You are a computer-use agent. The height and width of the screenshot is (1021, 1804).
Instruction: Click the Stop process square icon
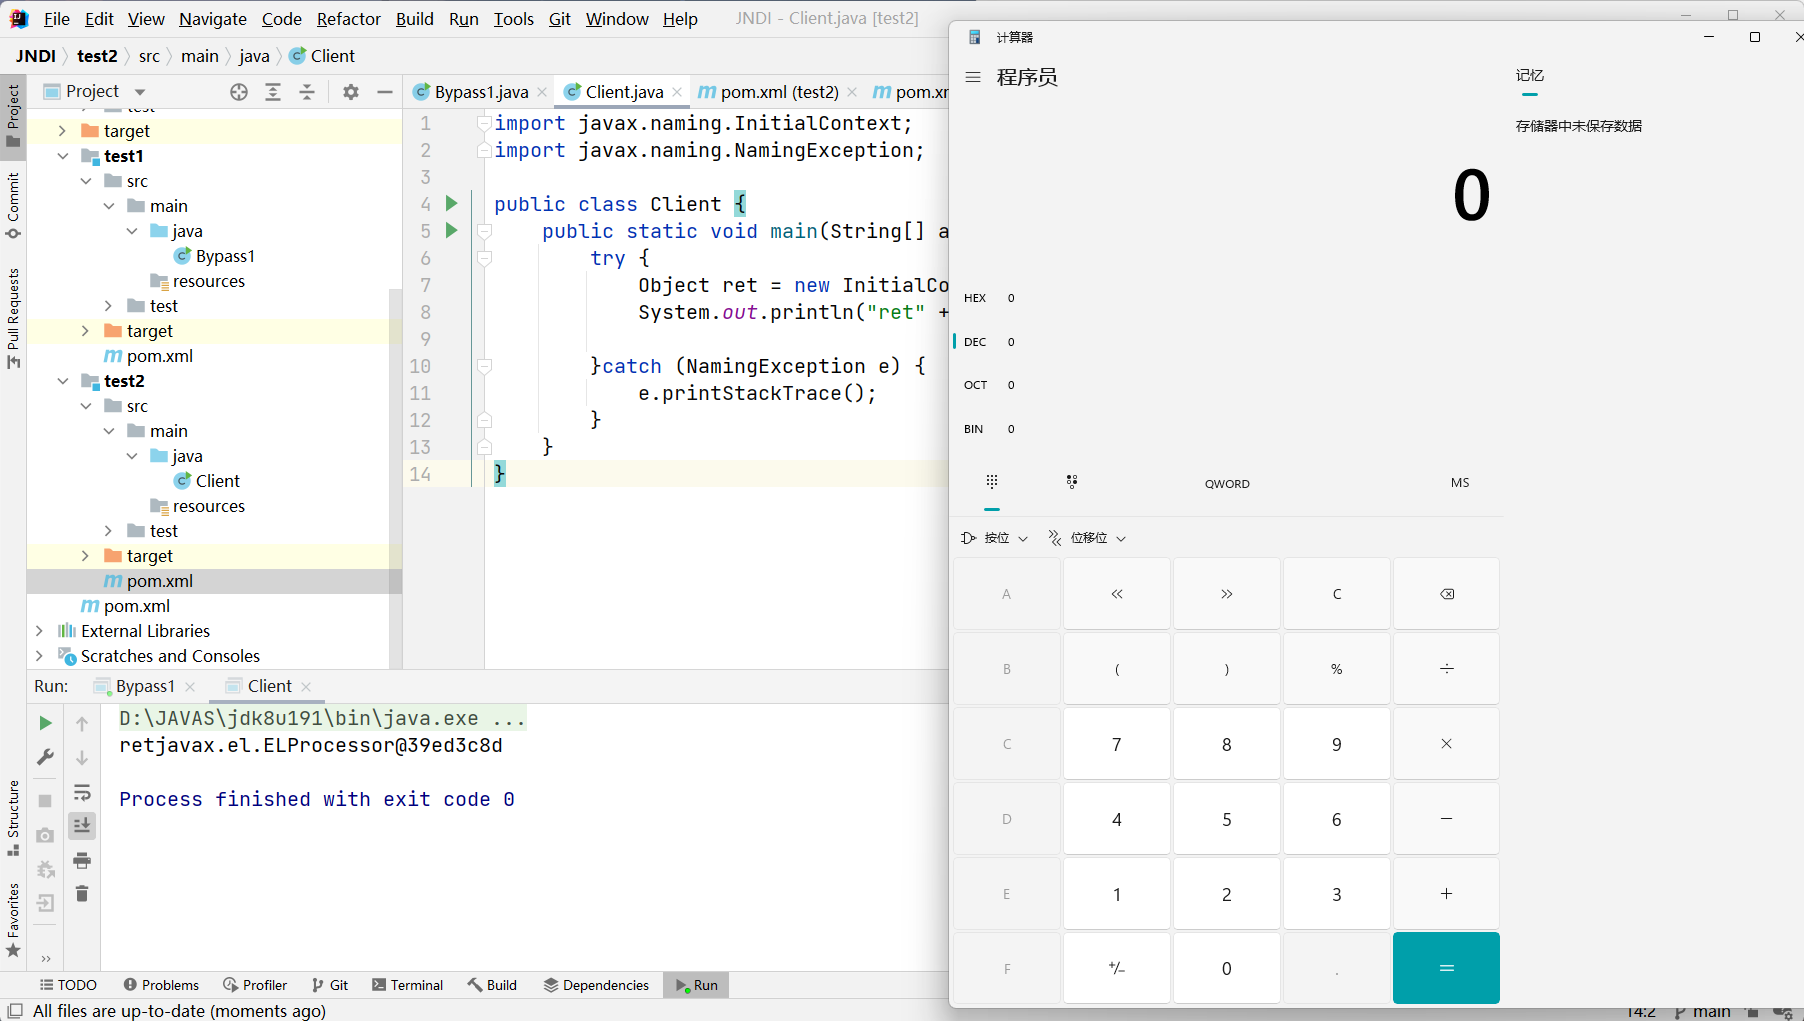[x=45, y=801]
